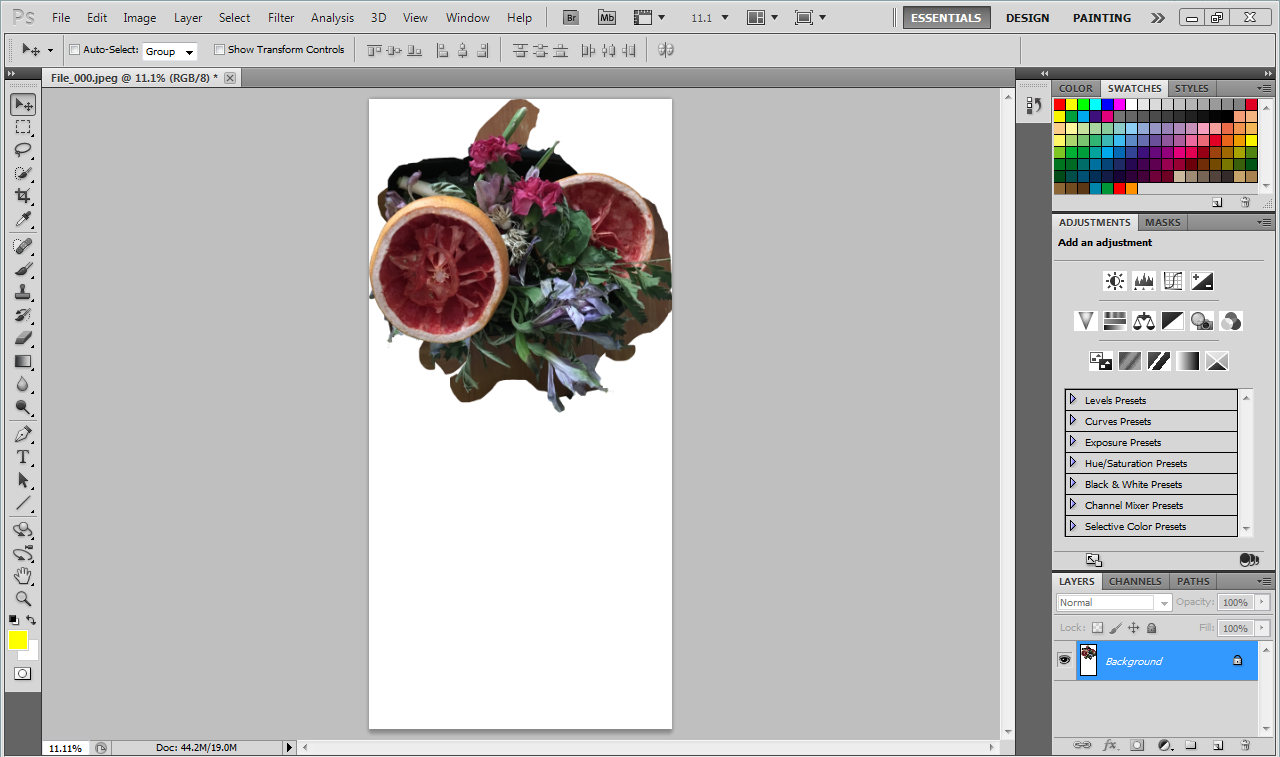
Task: Expand Channel Mixer Presets list
Action: [x=1073, y=504]
